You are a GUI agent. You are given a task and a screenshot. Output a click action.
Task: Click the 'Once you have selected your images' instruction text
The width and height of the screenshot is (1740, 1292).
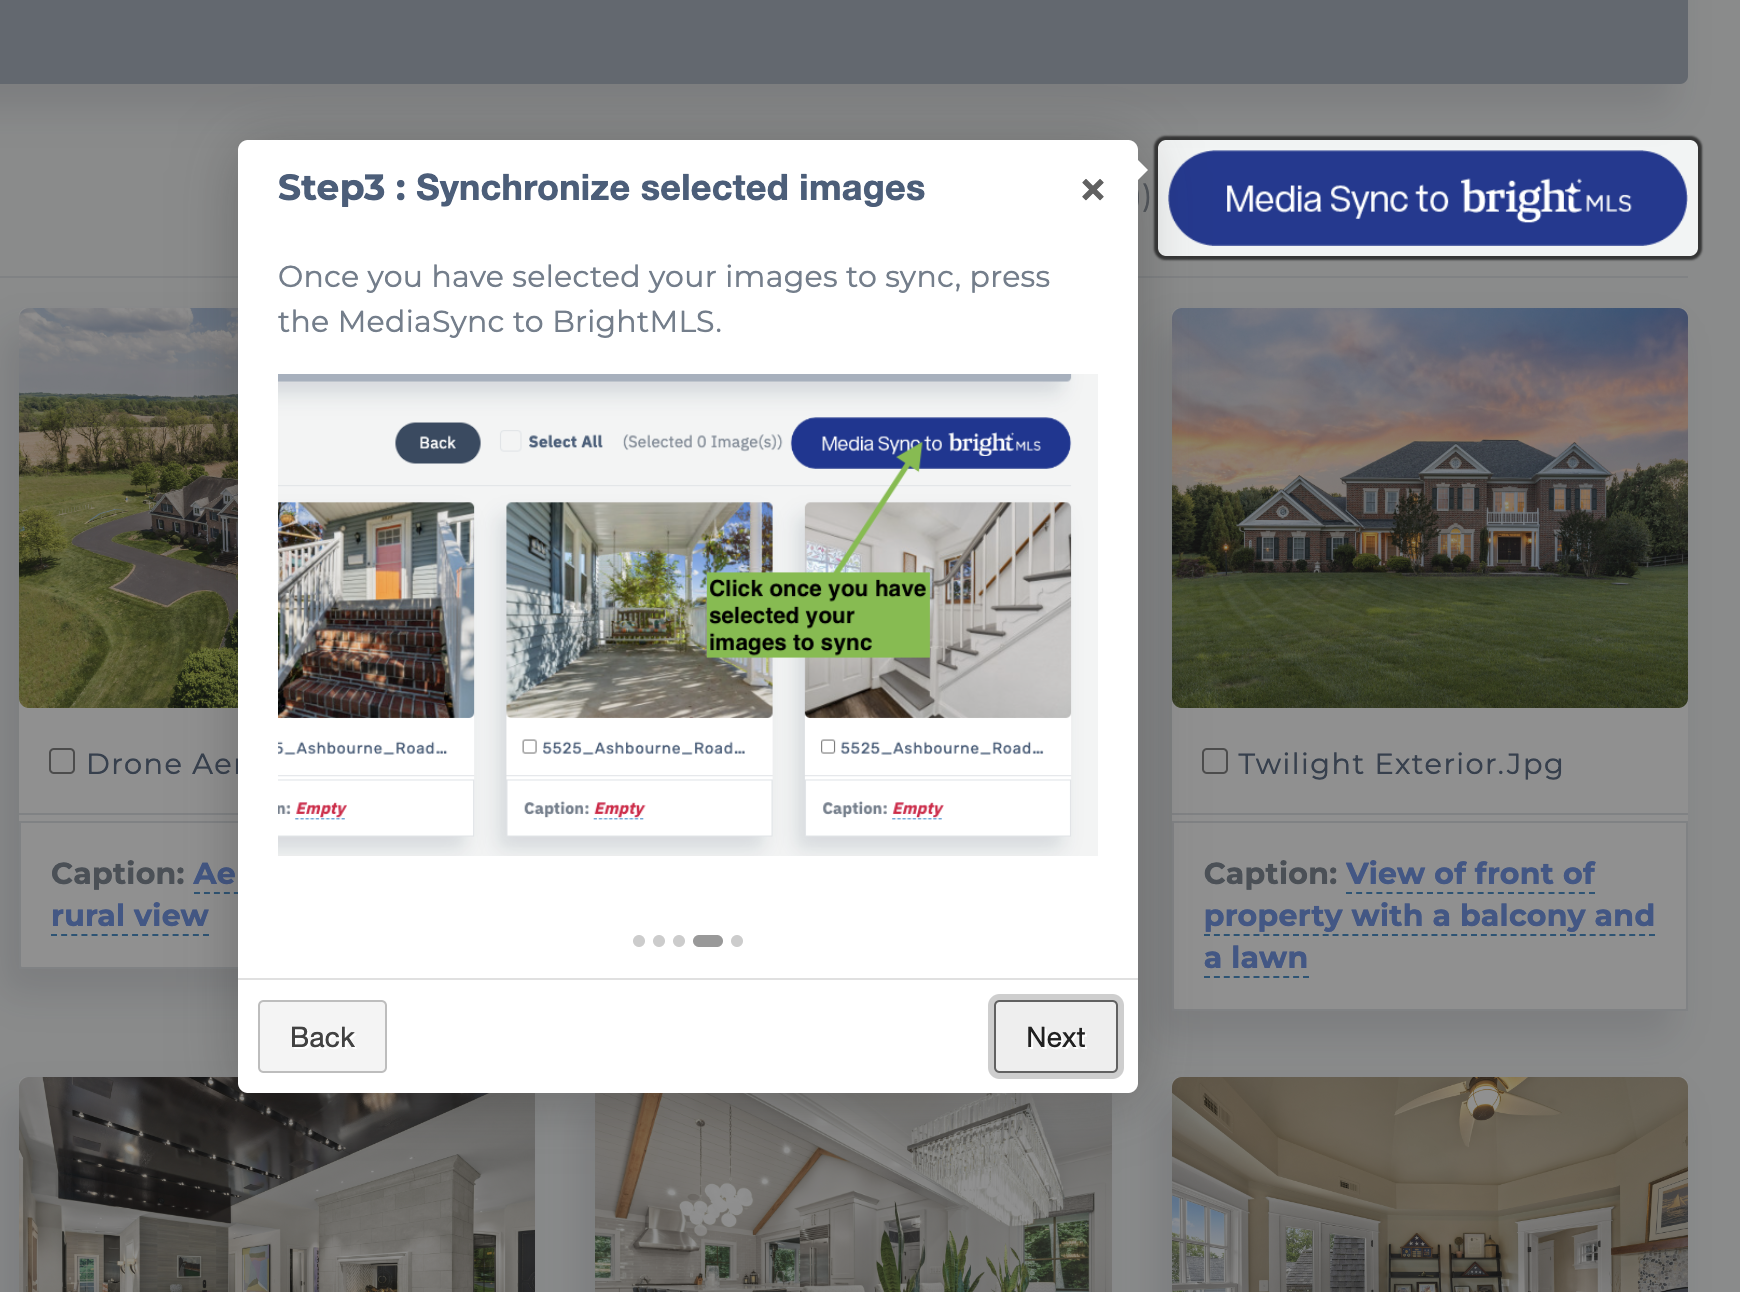pos(664,299)
